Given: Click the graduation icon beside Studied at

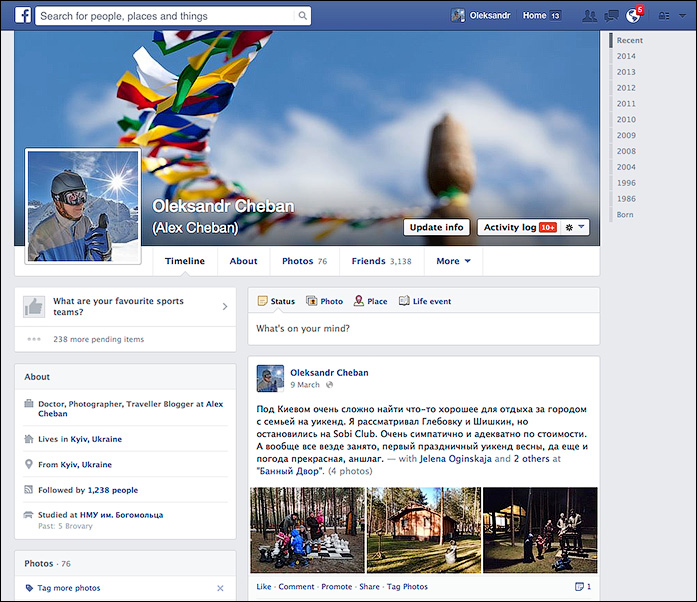Looking at the screenshot, I should tap(28, 515).
